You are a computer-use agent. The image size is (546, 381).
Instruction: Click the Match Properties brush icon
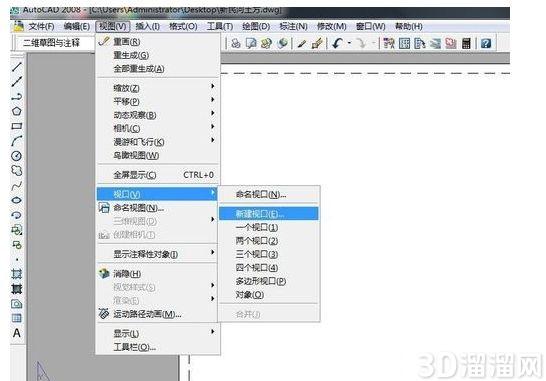pyautogui.click(x=302, y=44)
